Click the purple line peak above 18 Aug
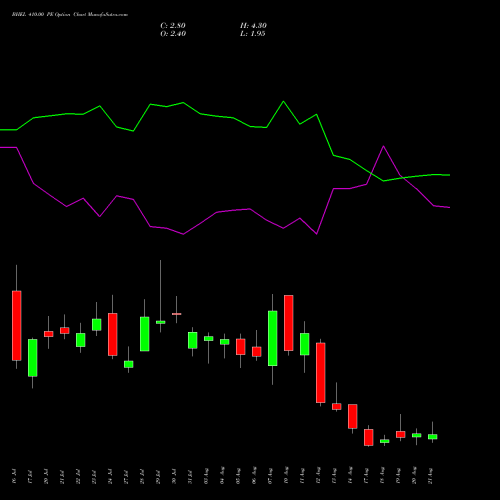500x500 pixels. 384,146
